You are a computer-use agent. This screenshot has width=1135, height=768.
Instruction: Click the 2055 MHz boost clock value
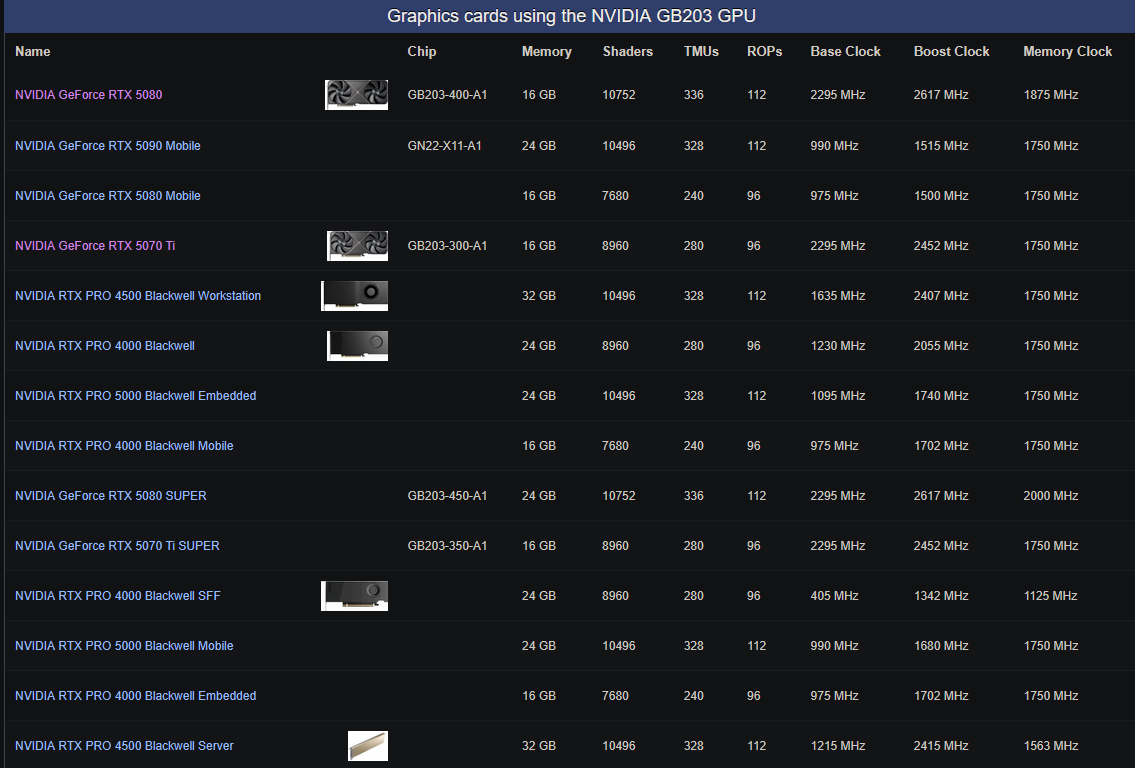coord(941,345)
